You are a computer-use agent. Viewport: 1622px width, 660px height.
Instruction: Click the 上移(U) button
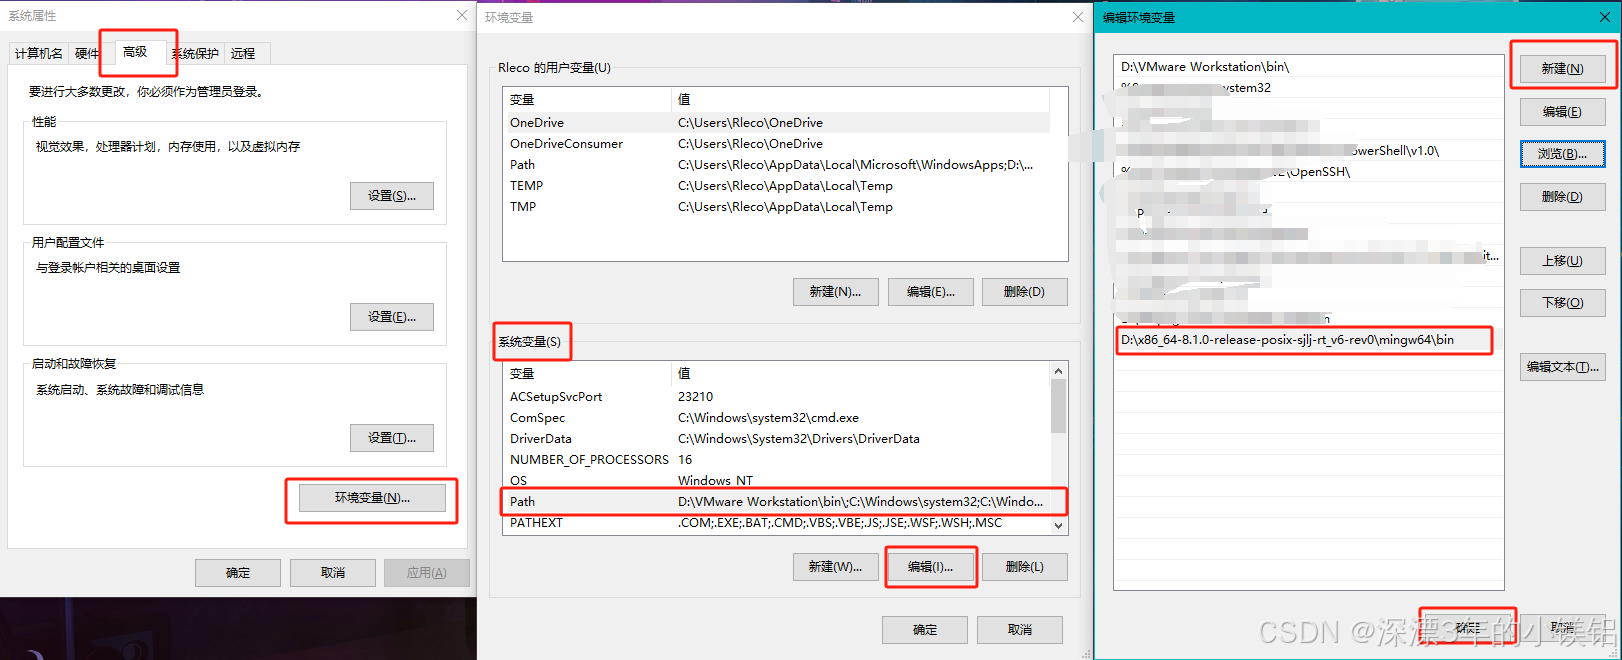point(1562,261)
